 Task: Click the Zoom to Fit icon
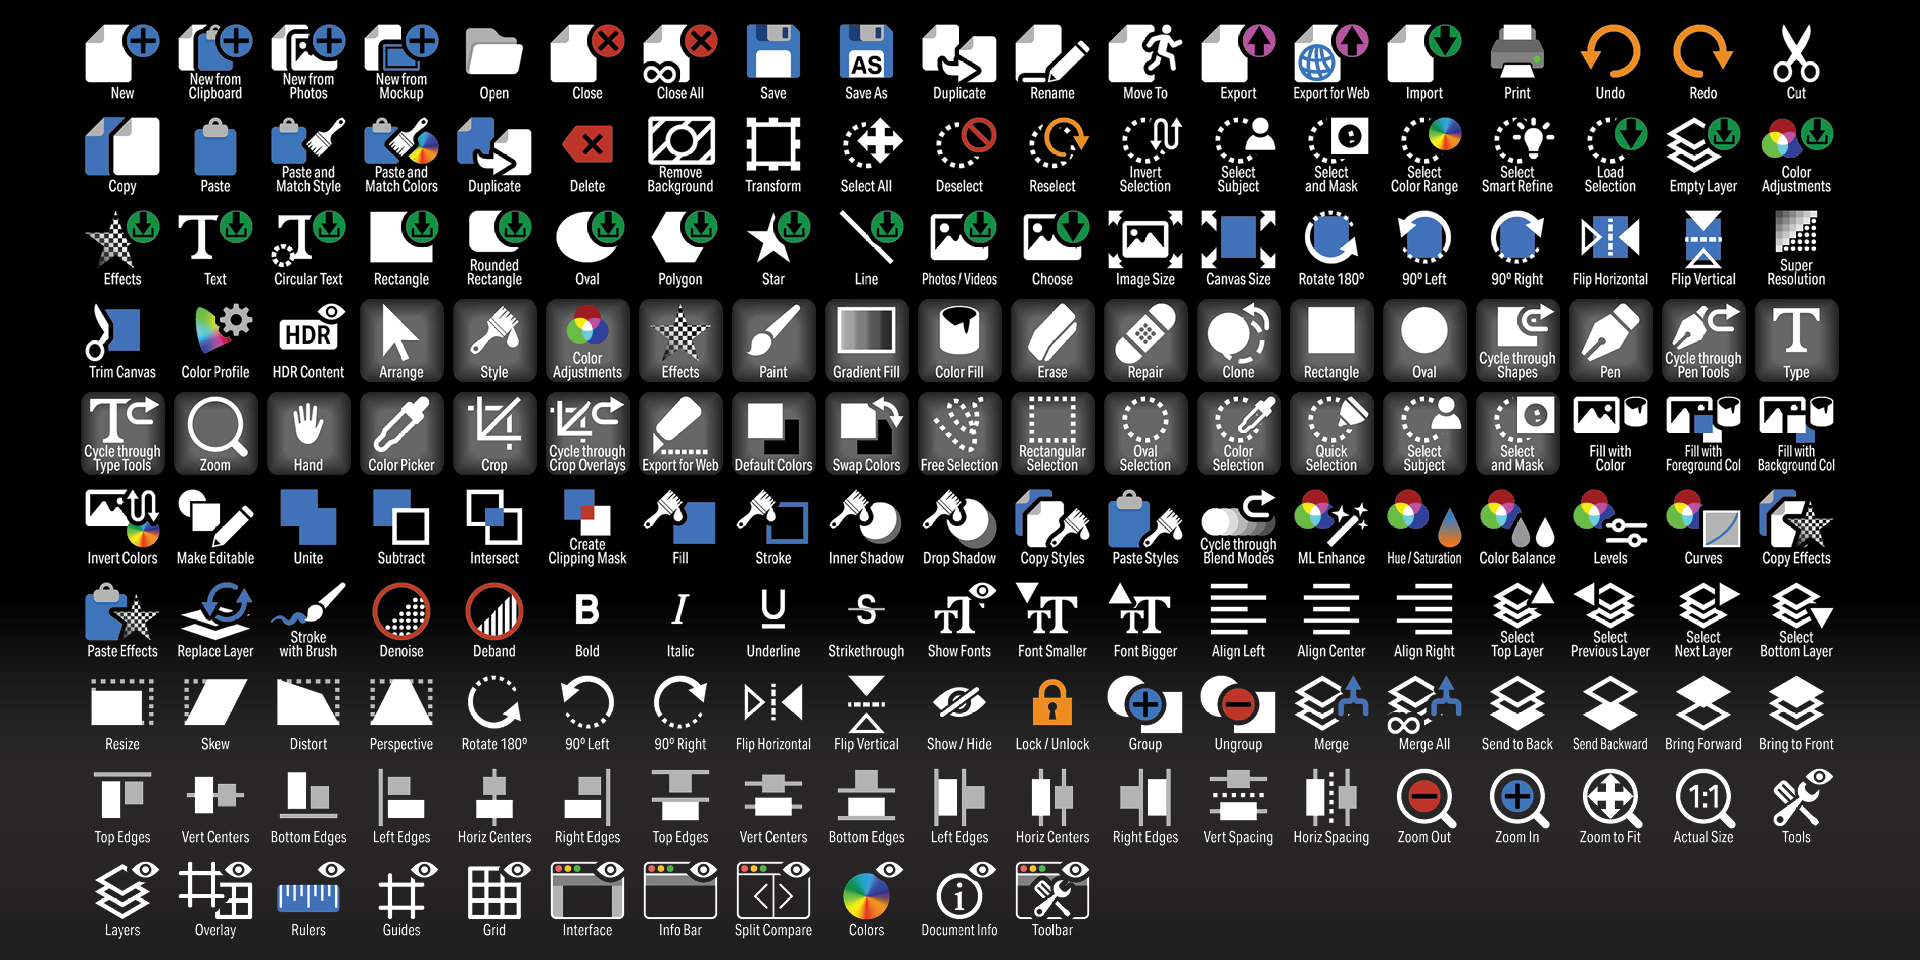(1610, 798)
